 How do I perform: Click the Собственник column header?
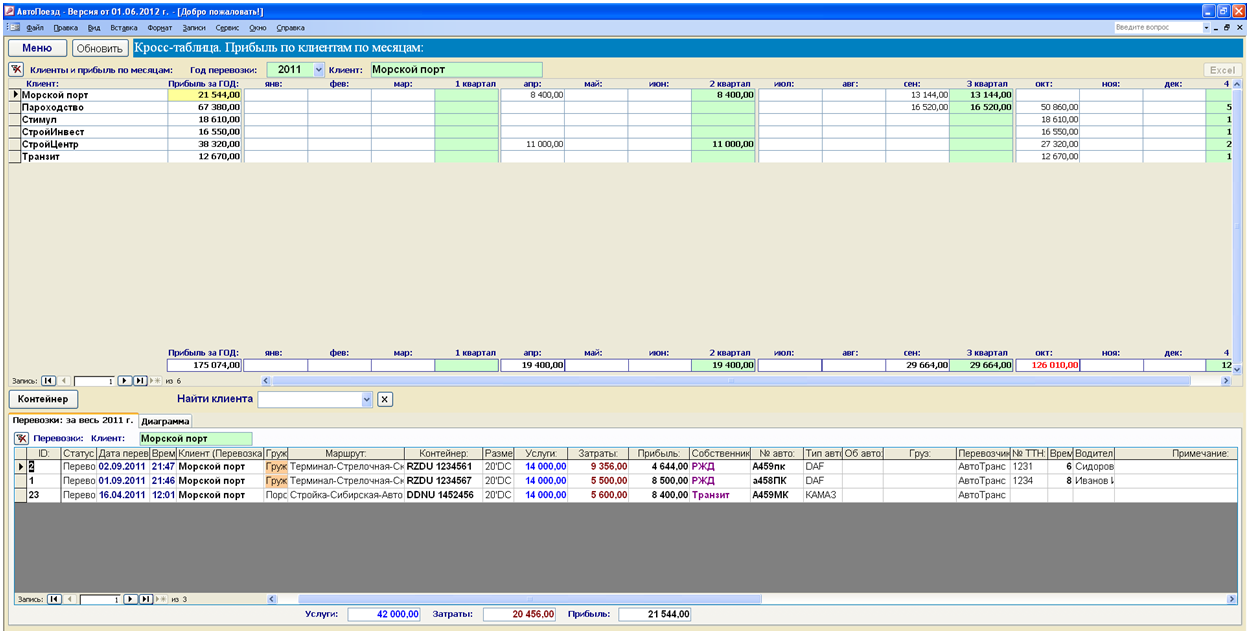720,454
